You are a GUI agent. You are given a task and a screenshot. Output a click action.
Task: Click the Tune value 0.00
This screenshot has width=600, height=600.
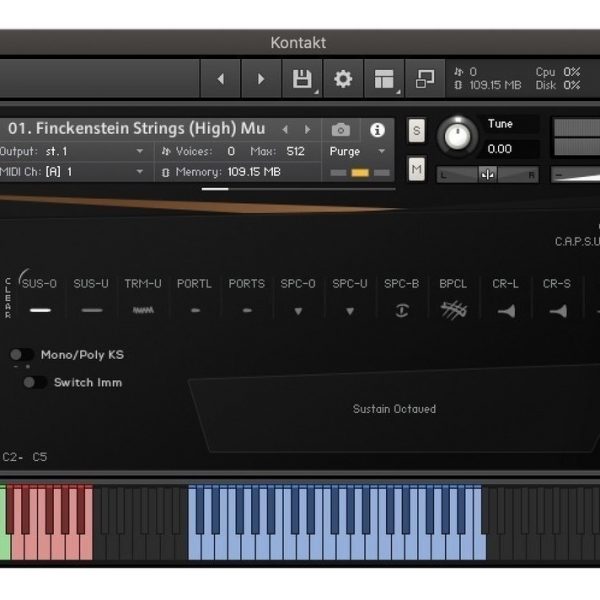click(x=499, y=148)
